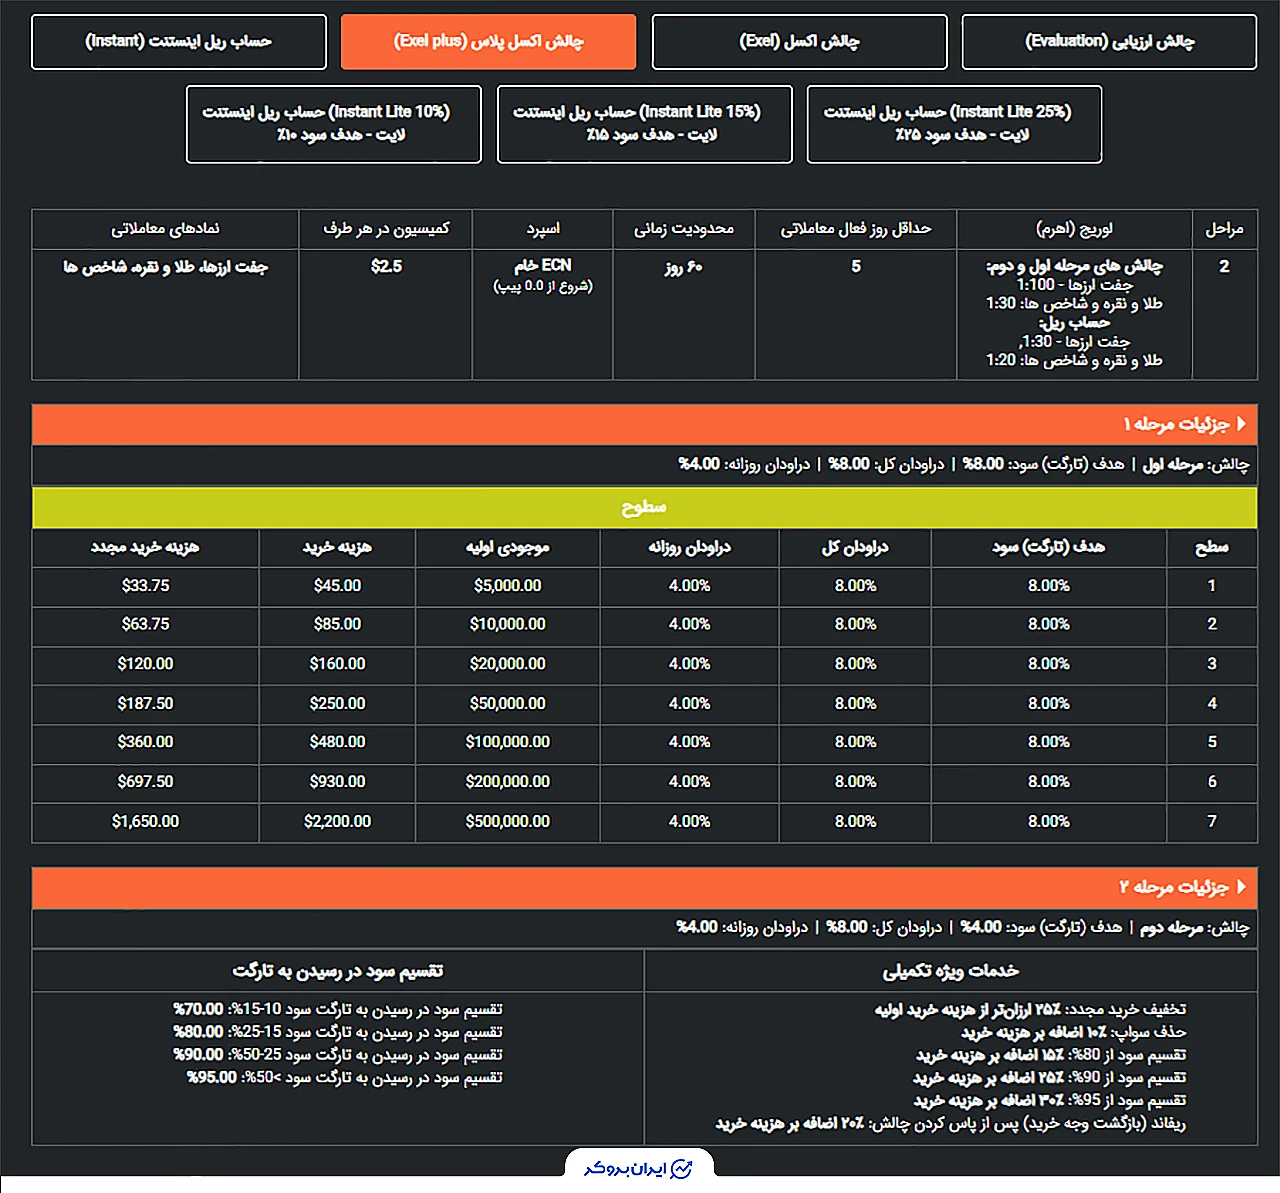Click the ریفاند refund service line
The height and width of the screenshot is (1193, 1280).
951,1124
